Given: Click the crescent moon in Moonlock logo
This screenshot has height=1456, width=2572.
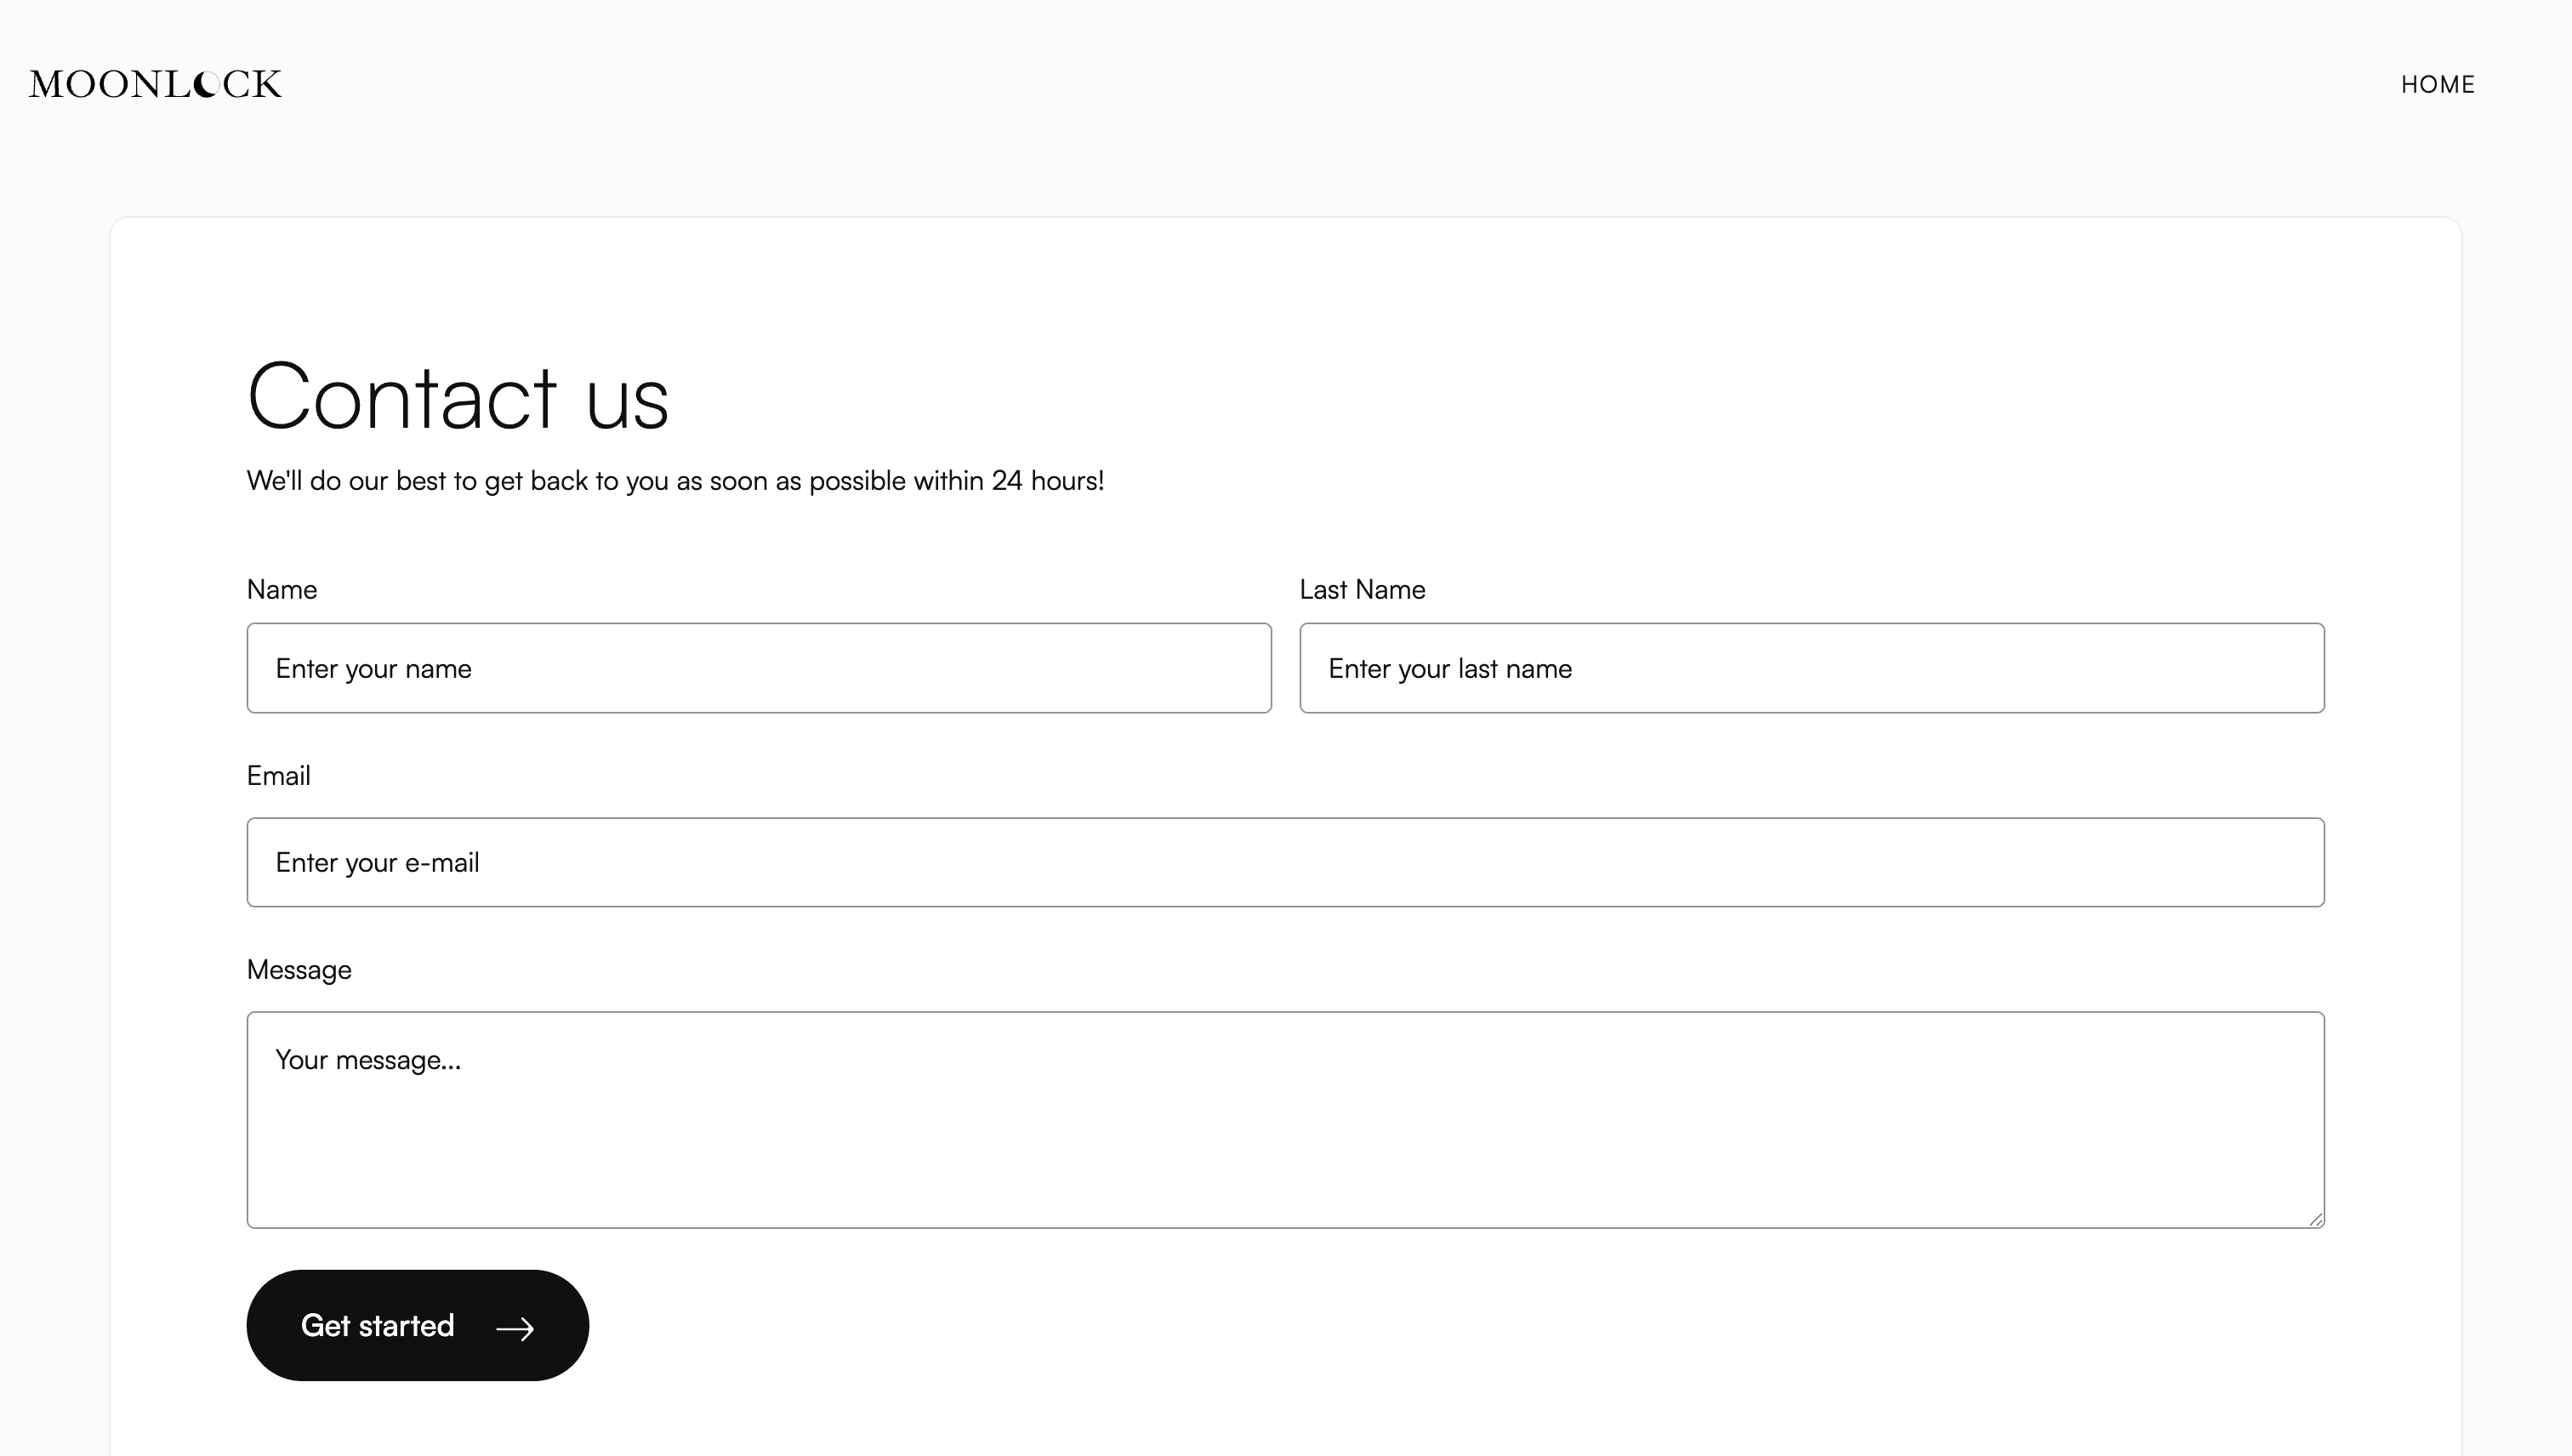Looking at the screenshot, I should (x=205, y=84).
